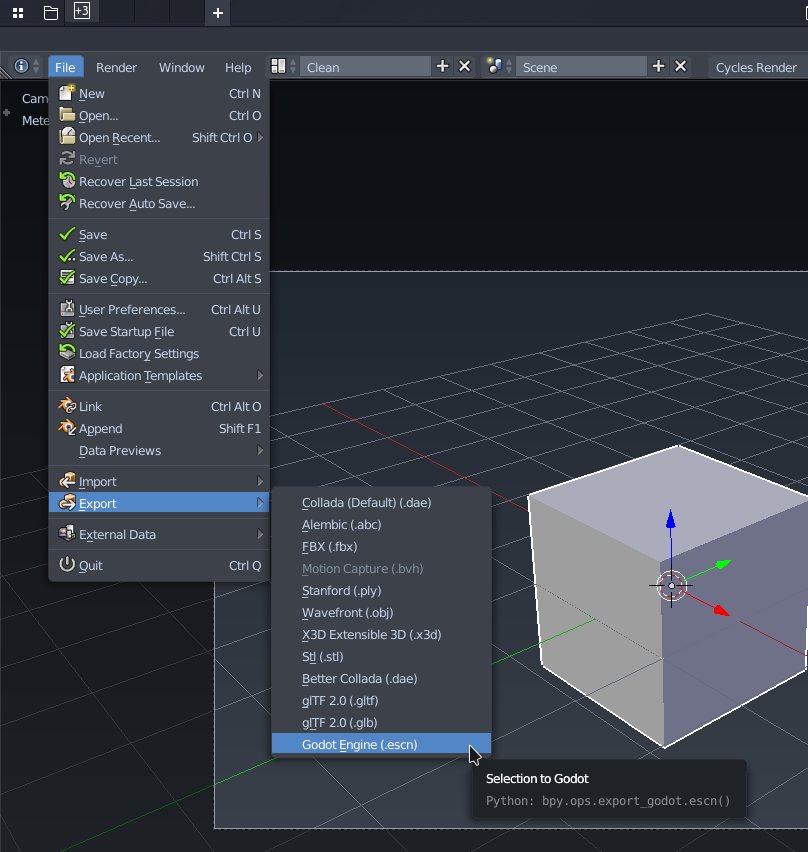
Task: Click the Open Recent icon
Action: (x=67, y=136)
